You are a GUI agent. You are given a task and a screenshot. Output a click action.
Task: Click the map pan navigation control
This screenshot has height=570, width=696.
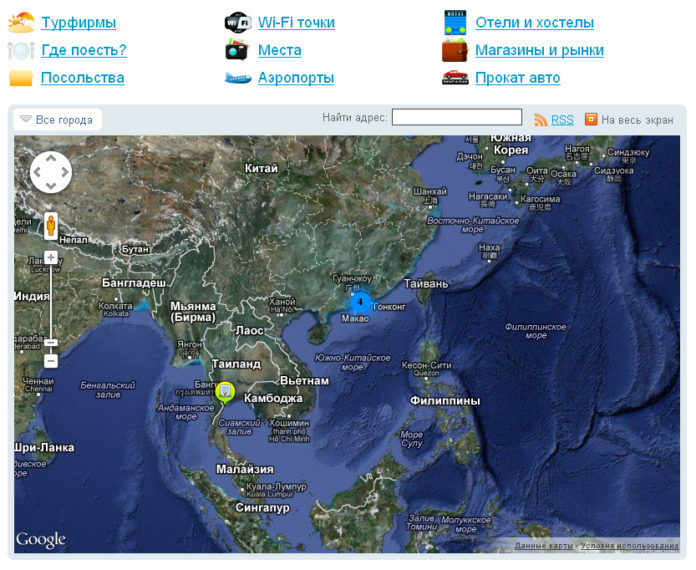pyautogui.click(x=51, y=172)
